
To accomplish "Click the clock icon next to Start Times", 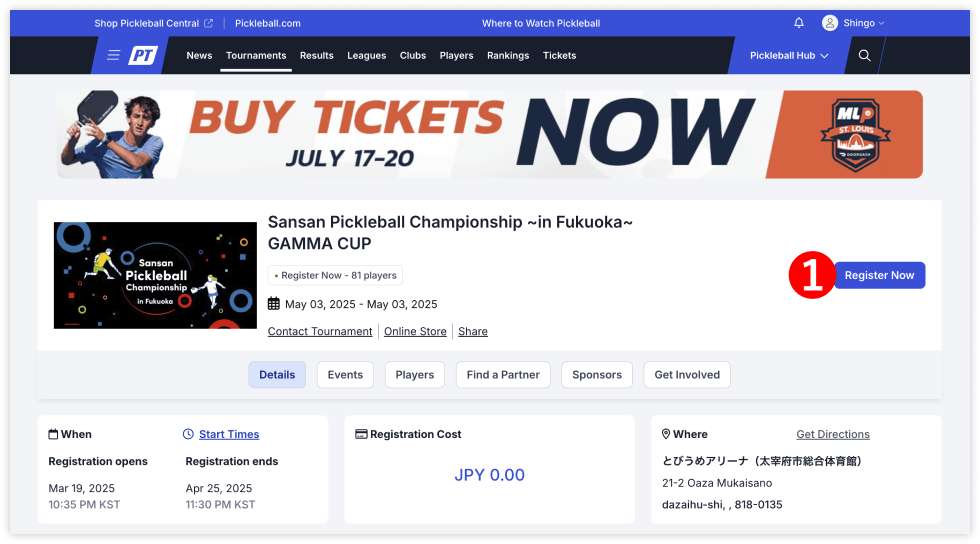I will click(188, 434).
